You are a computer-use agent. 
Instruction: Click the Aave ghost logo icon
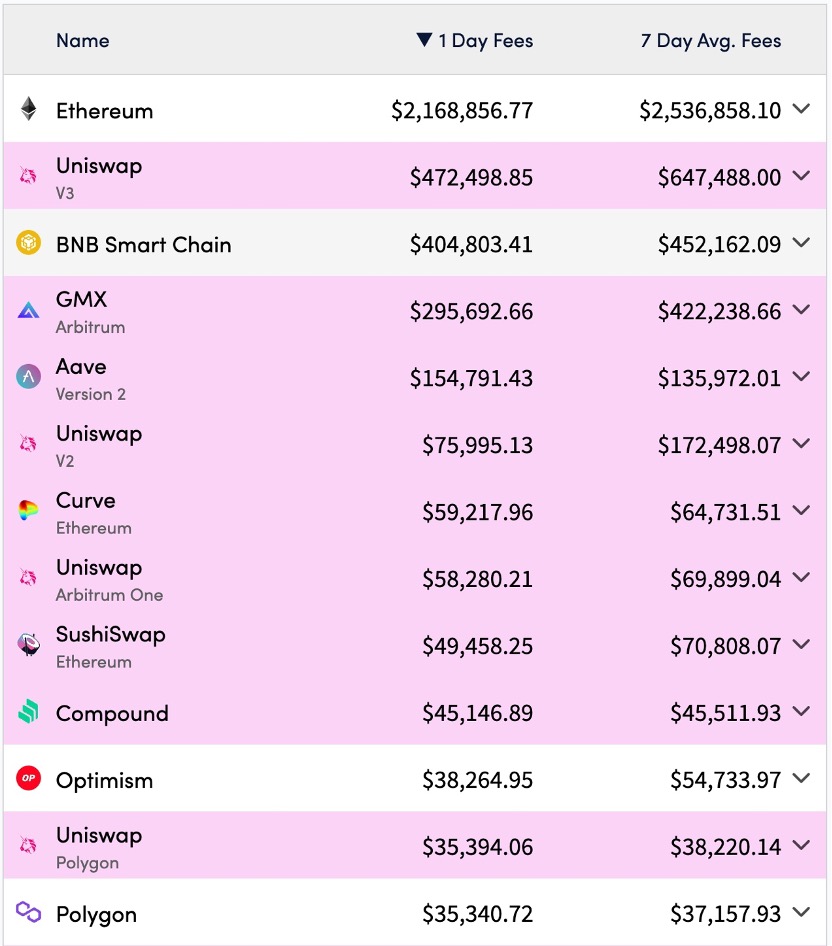click(28, 378)
